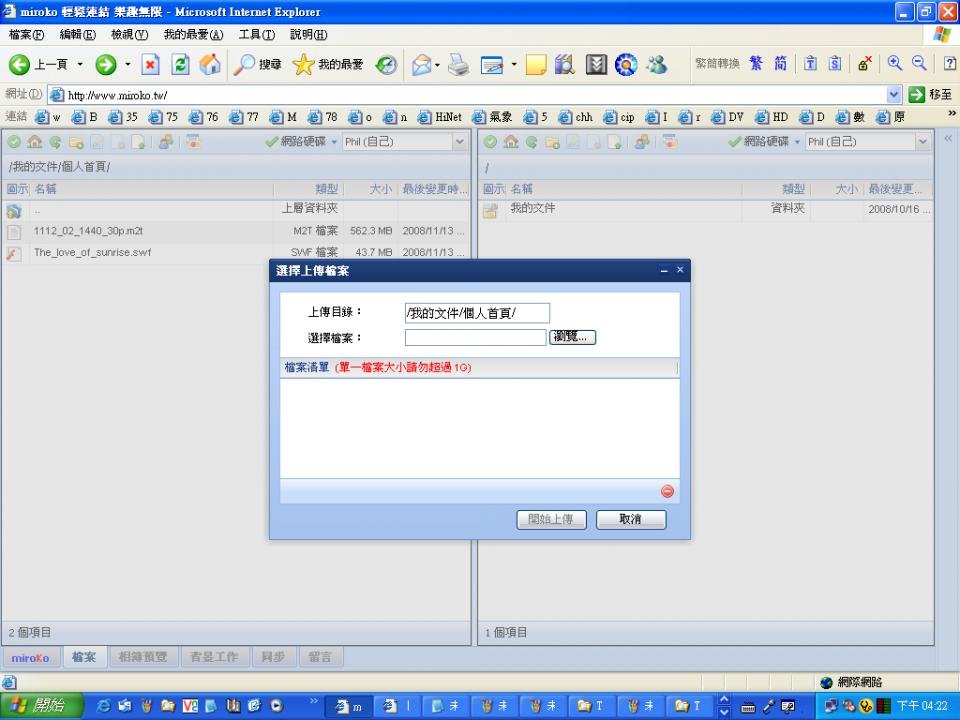Open the 氣象 link in links bar
This screenshot has width=960, height=720.
click(492, 117)
